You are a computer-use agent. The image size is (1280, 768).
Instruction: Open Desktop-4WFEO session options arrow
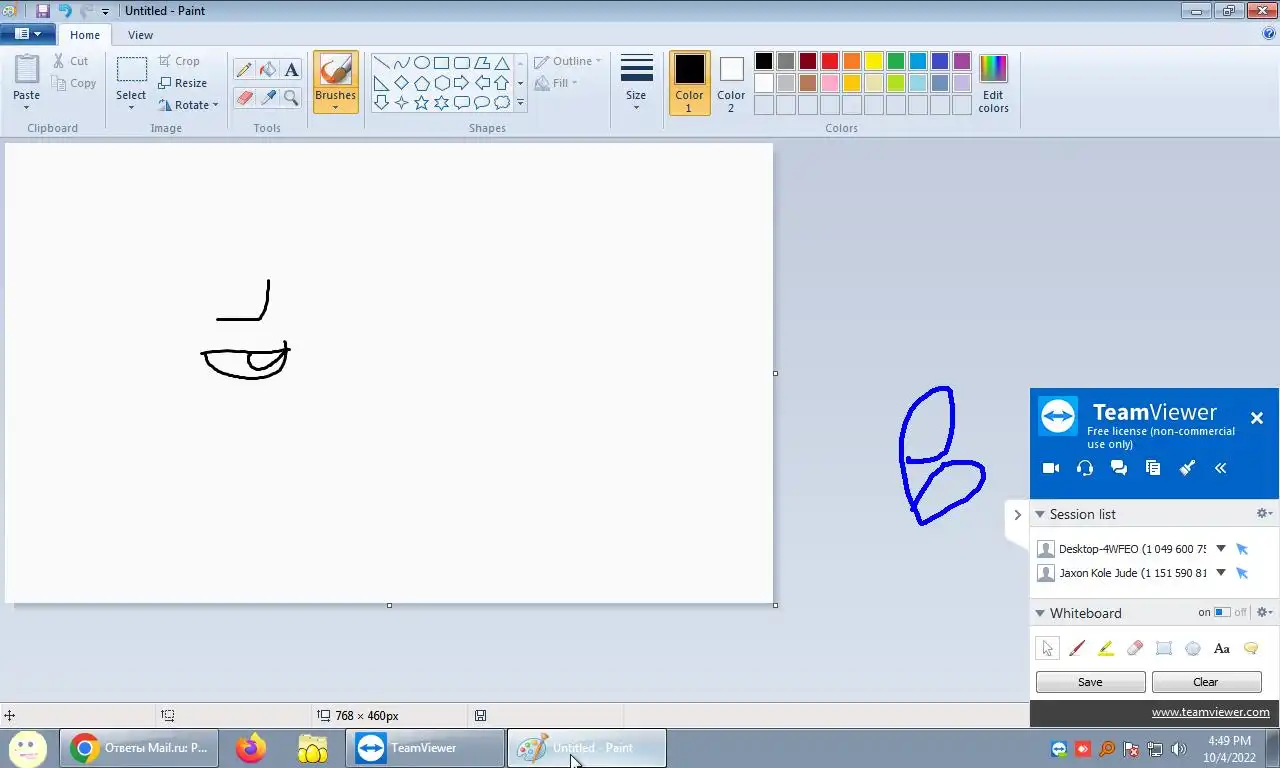coord(1221,549)
